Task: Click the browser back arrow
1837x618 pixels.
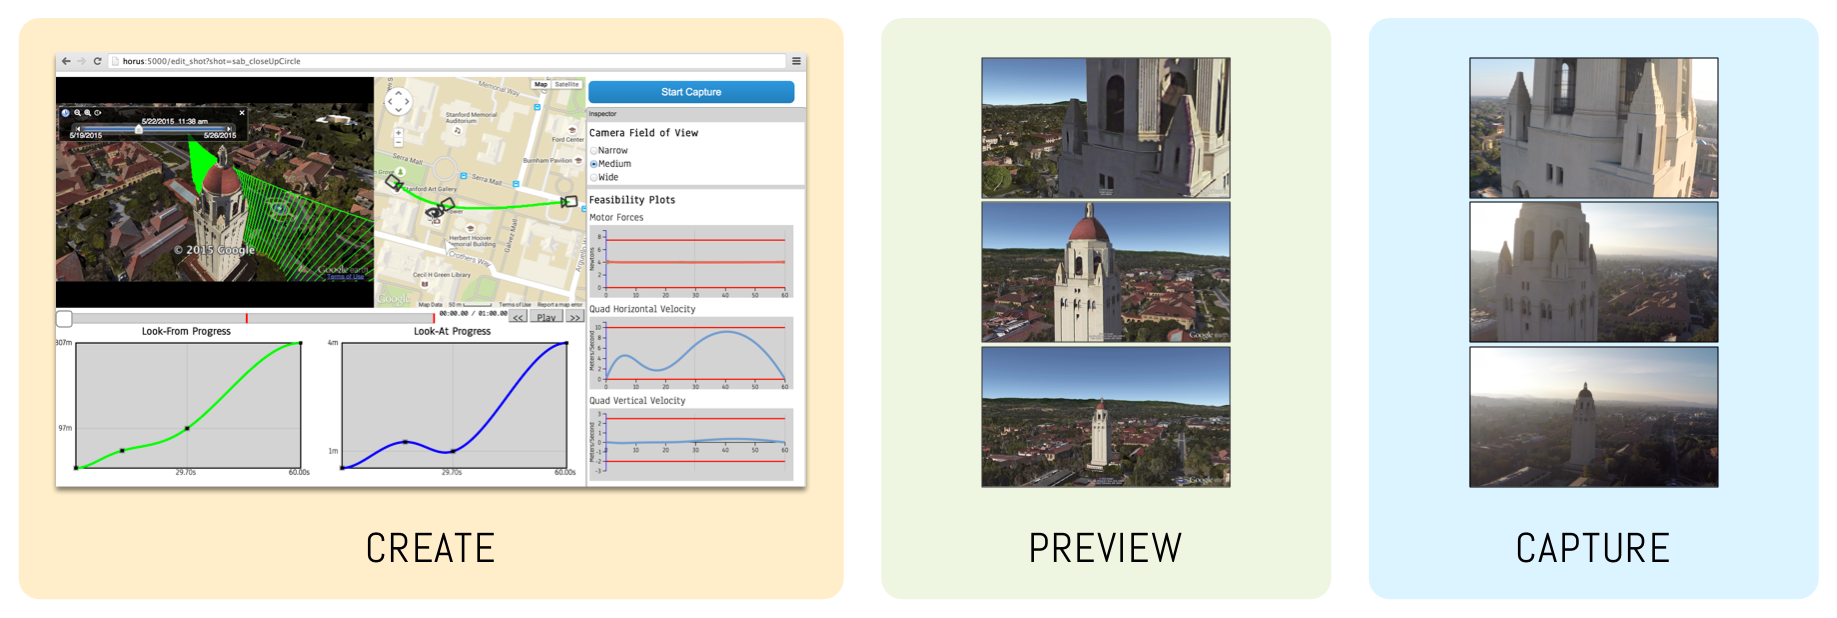Action: pos(66,61)
